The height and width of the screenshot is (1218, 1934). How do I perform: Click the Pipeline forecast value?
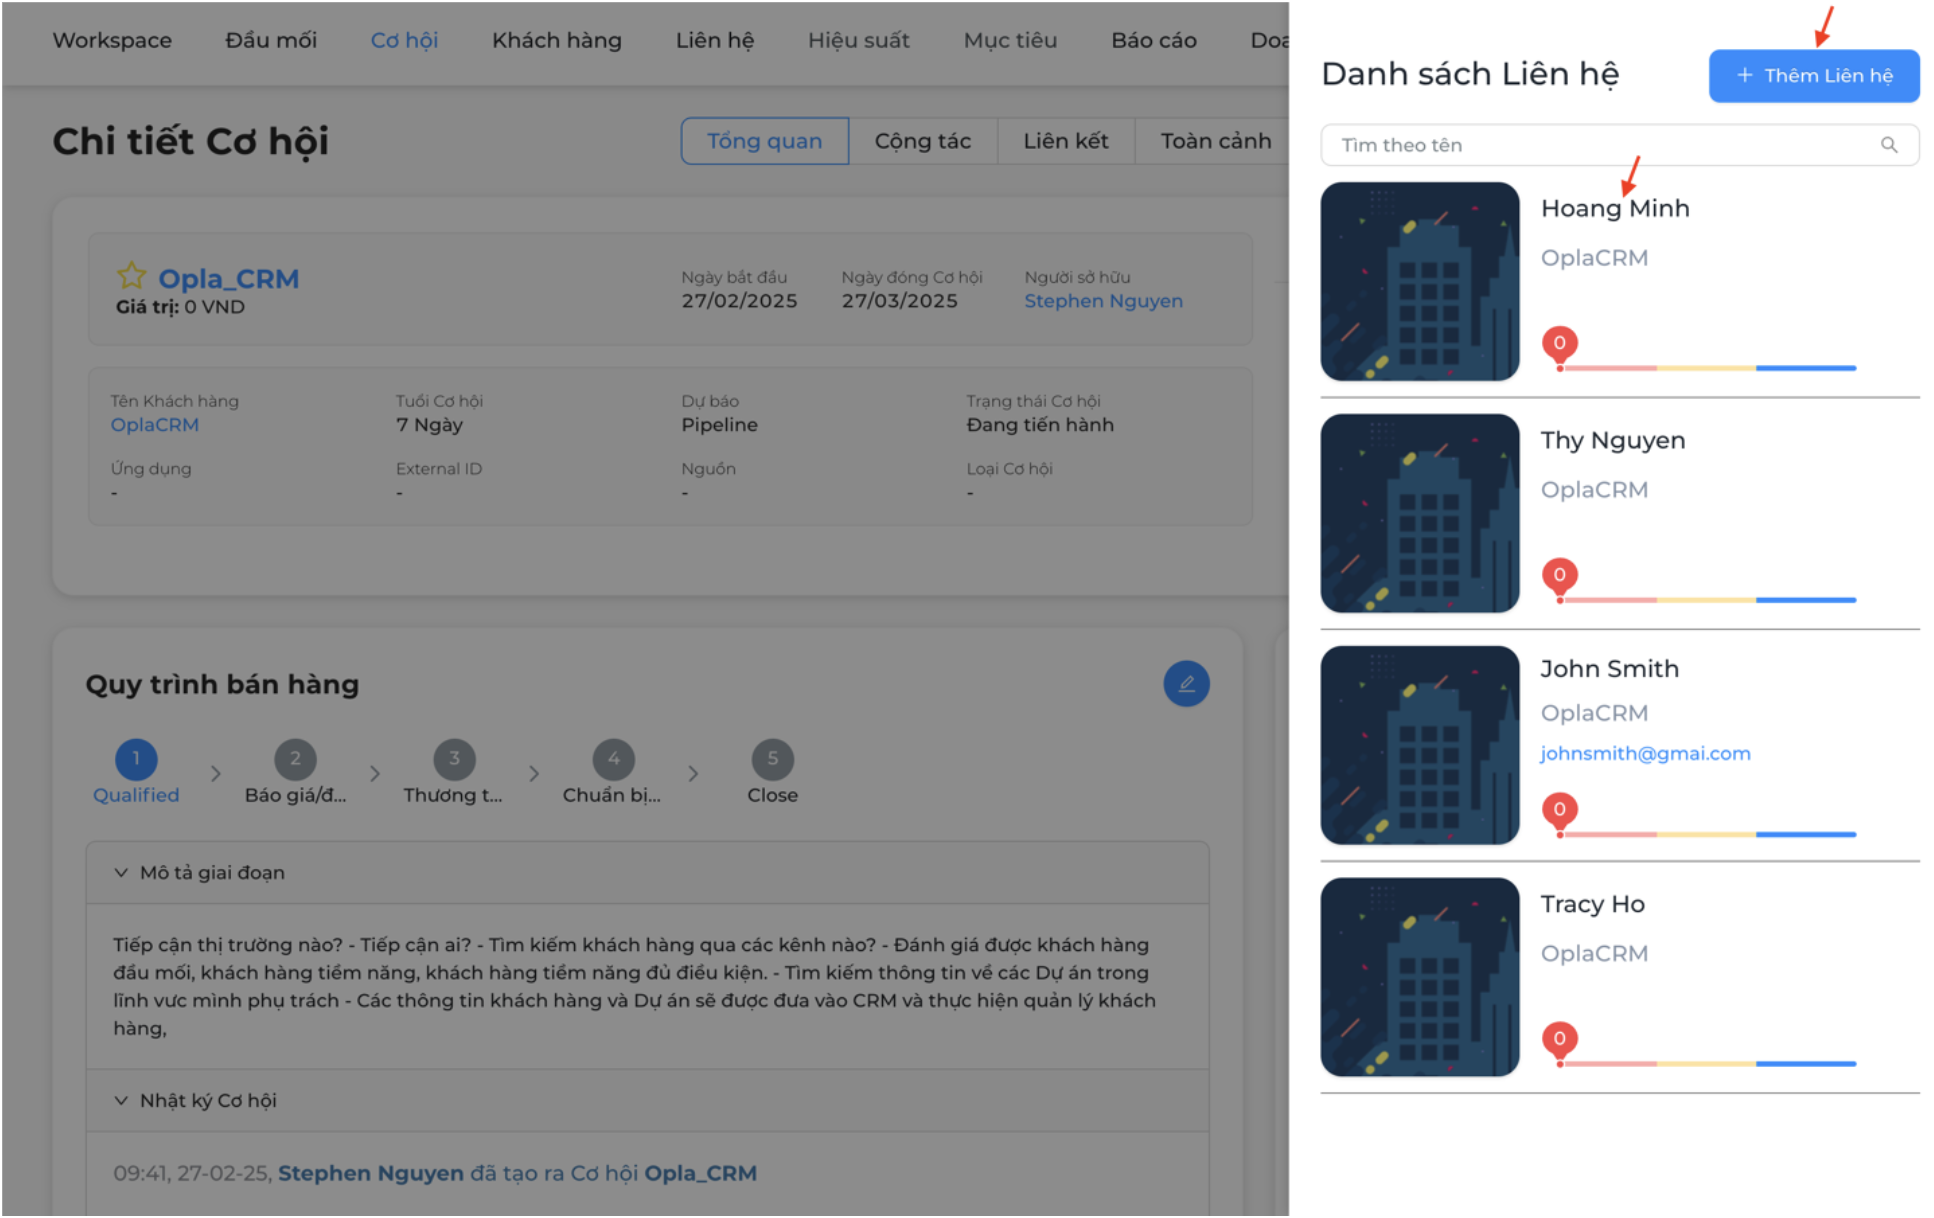pyautogui.click(x=719, y=425)
